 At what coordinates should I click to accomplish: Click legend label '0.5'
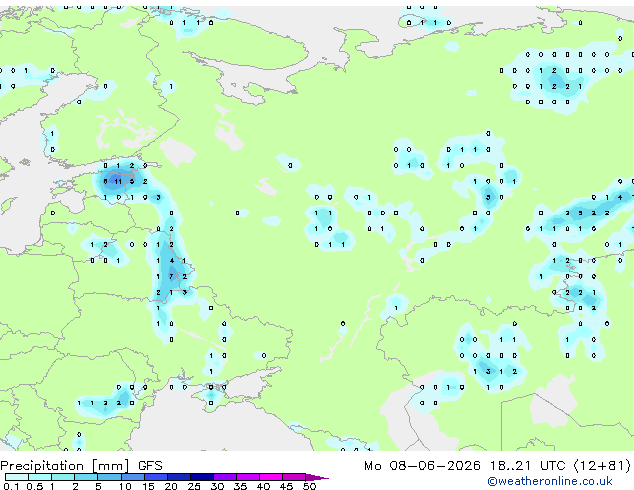pos(35,486)
